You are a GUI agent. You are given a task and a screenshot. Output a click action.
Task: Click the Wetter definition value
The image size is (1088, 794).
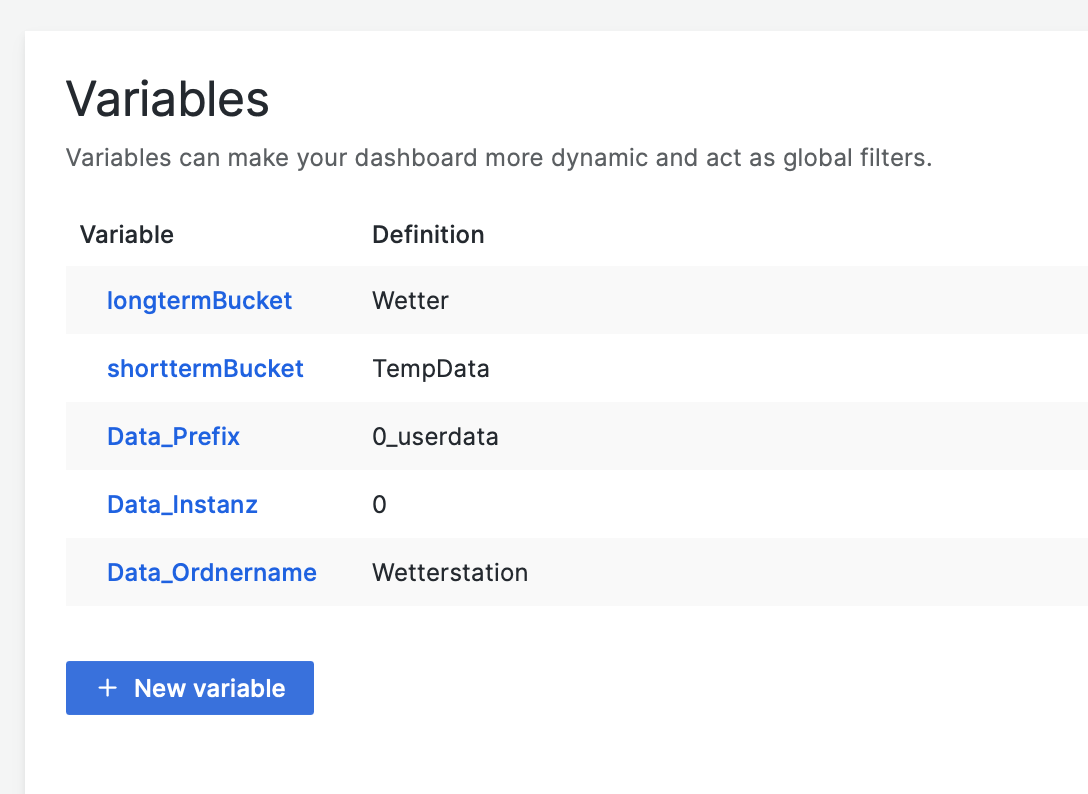coord(410,300)
